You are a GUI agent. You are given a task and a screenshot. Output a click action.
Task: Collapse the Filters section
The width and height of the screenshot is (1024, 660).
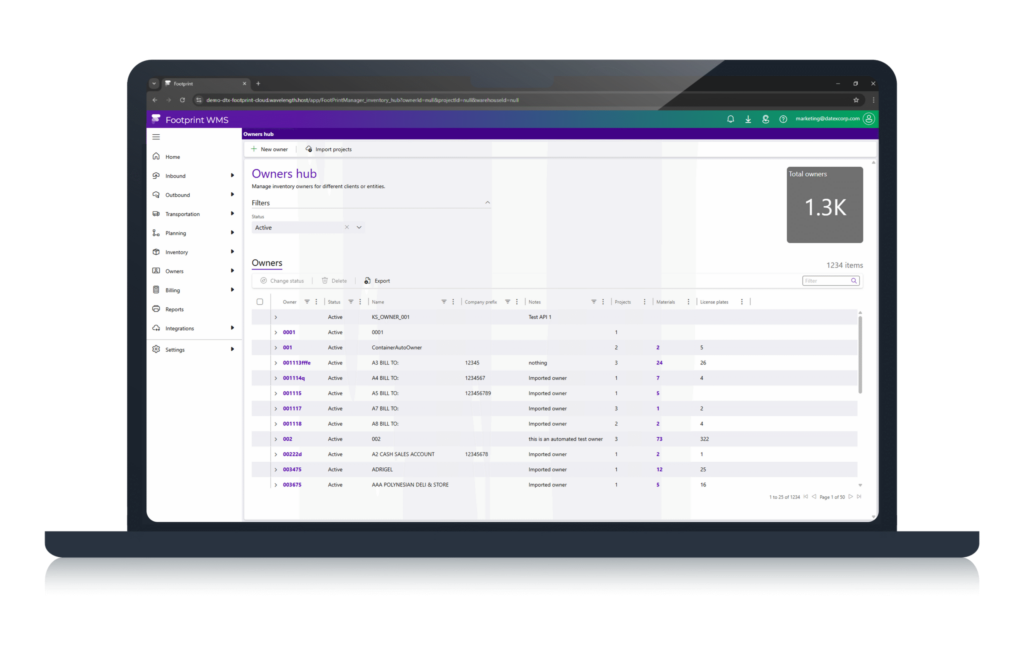(x=487, y=203)
